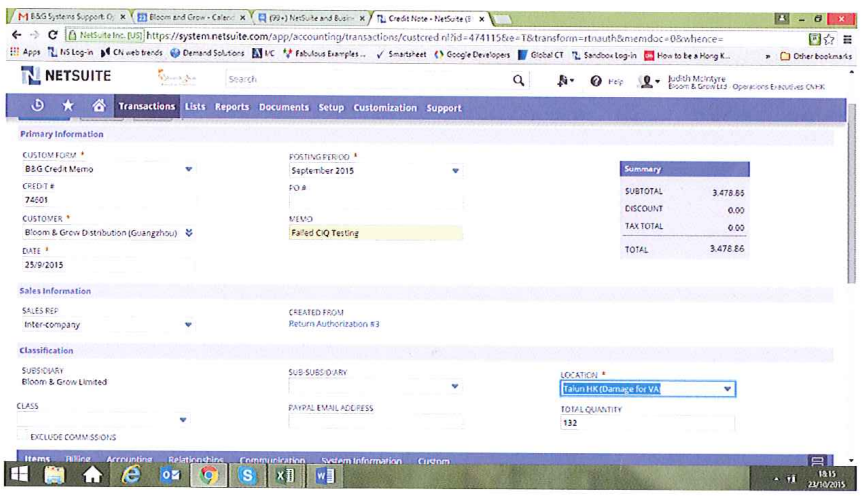Open Word from the taskbar
Image resolution: width=861 pixels, height=496 pixels.
point(325,475)
